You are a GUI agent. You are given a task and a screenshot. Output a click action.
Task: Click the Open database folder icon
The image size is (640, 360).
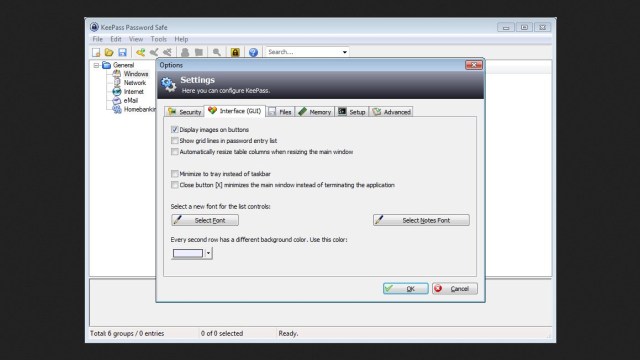coord(109,52)
